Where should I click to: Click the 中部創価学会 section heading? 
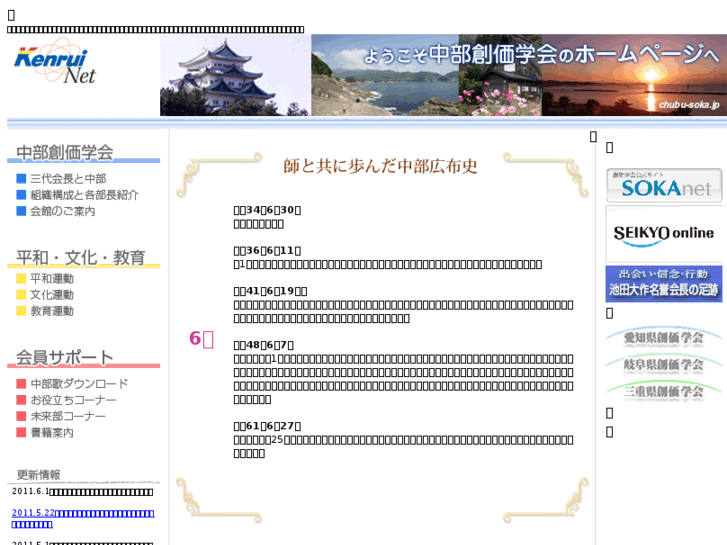pos(65,152)
